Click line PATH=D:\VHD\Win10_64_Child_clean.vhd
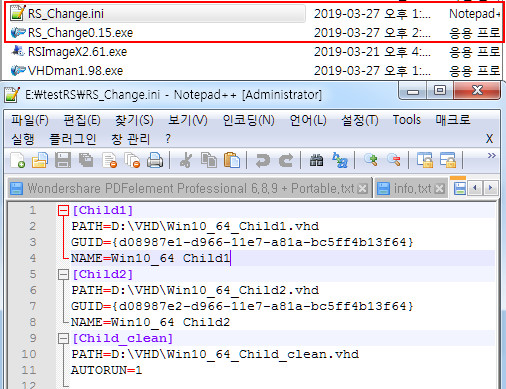 (x=215, y=354)
